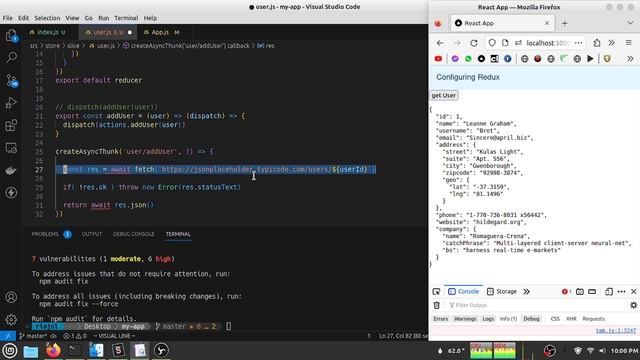This screenshot has width=640, height=360.
Task: Go back in Firefox
Action: (440, 43)
